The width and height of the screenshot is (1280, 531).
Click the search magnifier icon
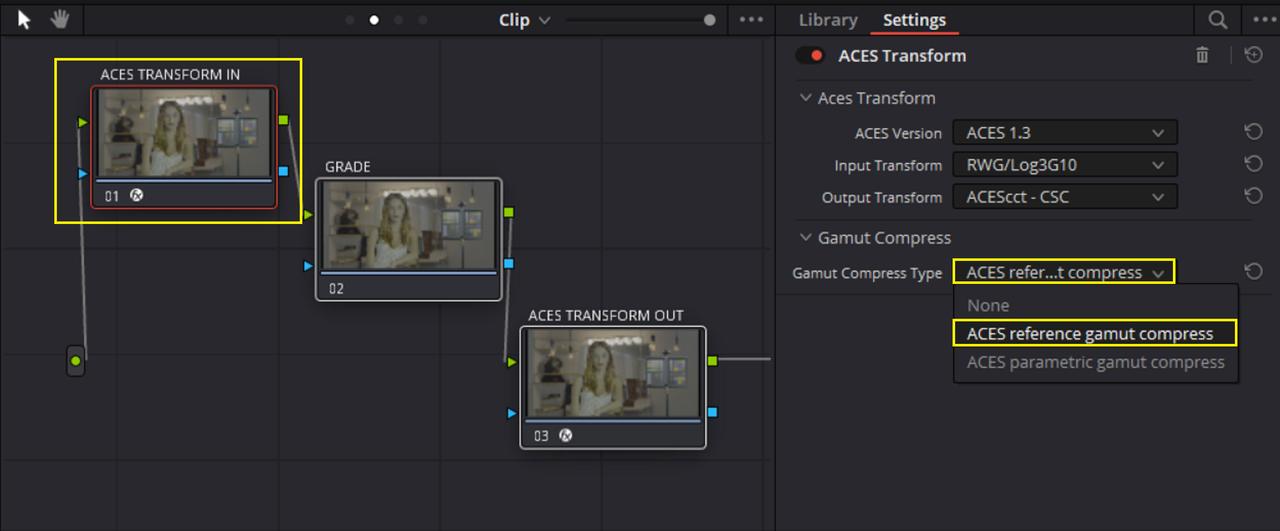point(1217,20)
